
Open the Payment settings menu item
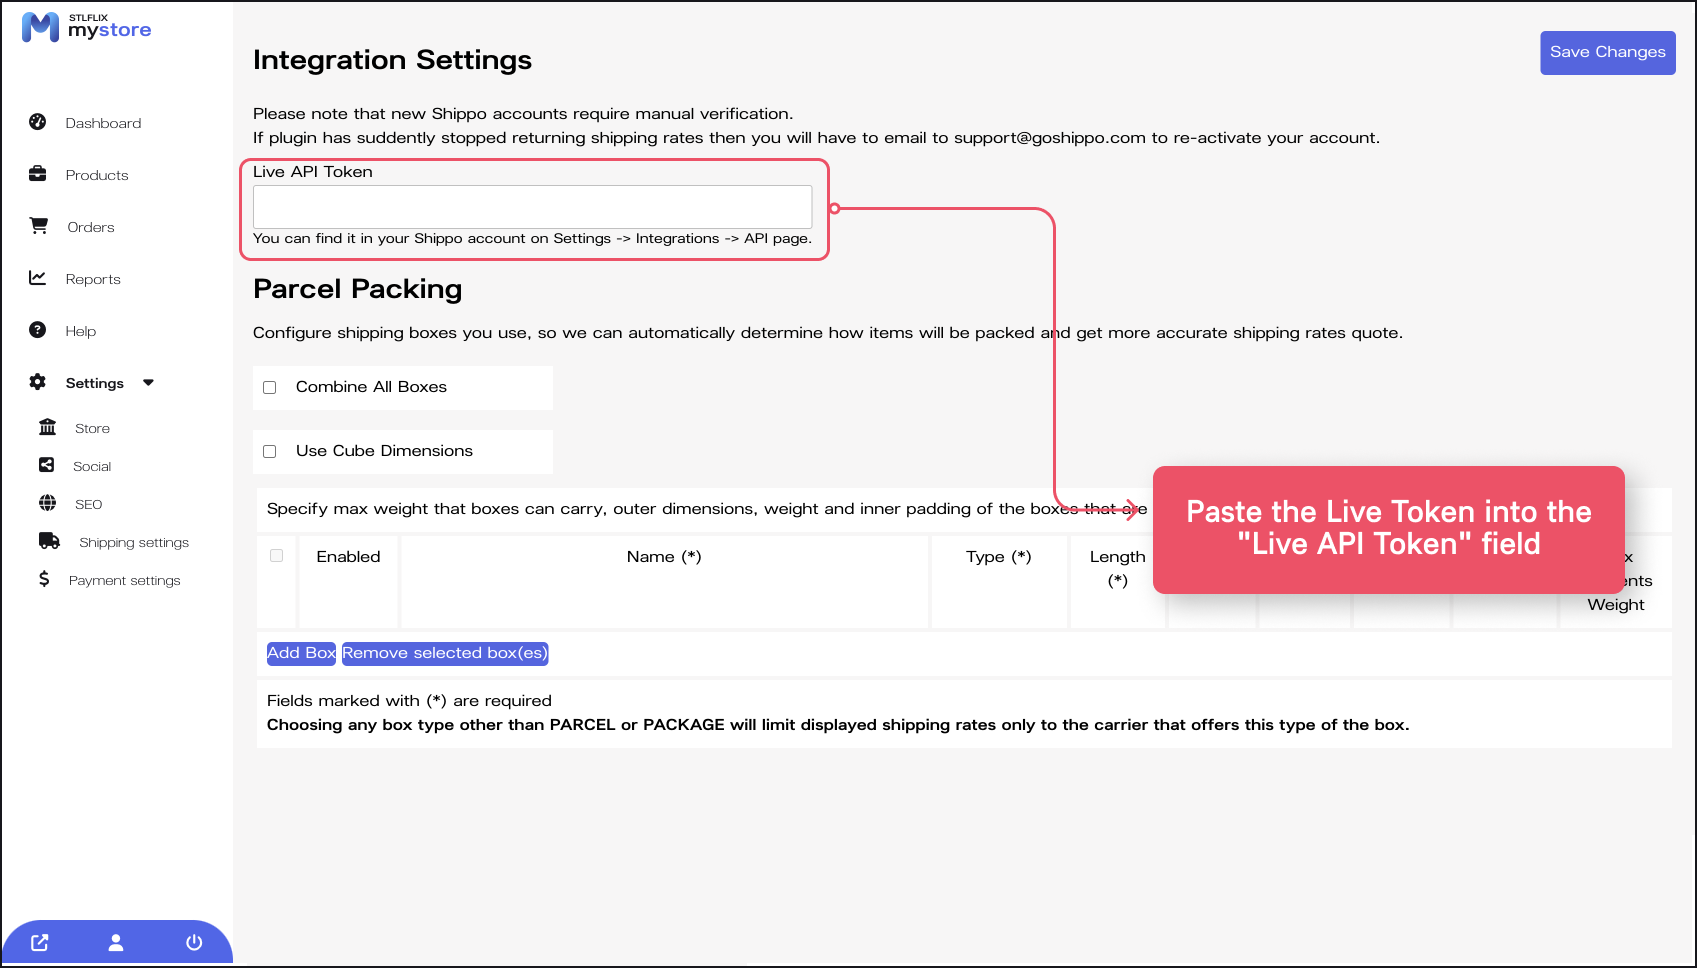pos(124,580)
